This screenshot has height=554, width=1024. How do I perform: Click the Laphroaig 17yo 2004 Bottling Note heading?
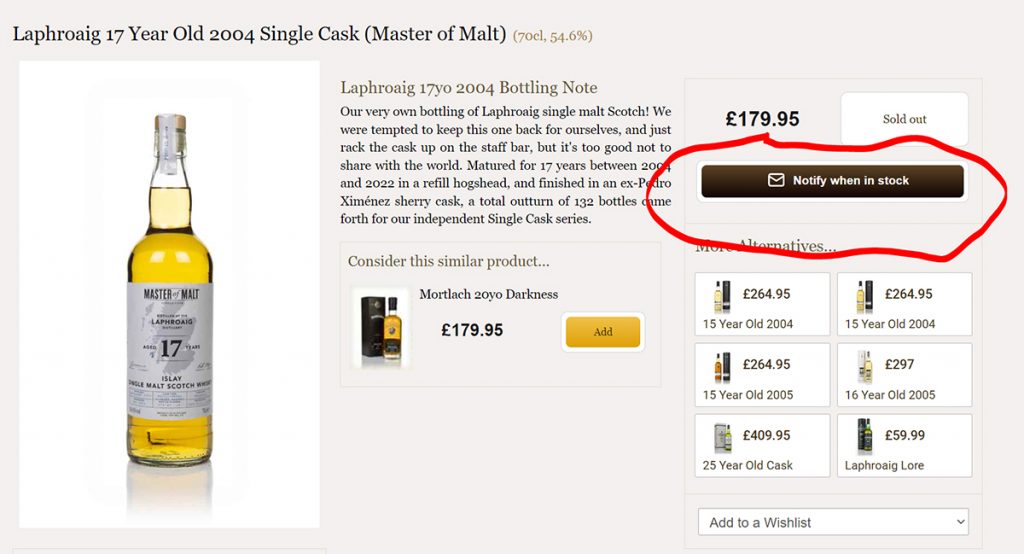pos(469,88)
